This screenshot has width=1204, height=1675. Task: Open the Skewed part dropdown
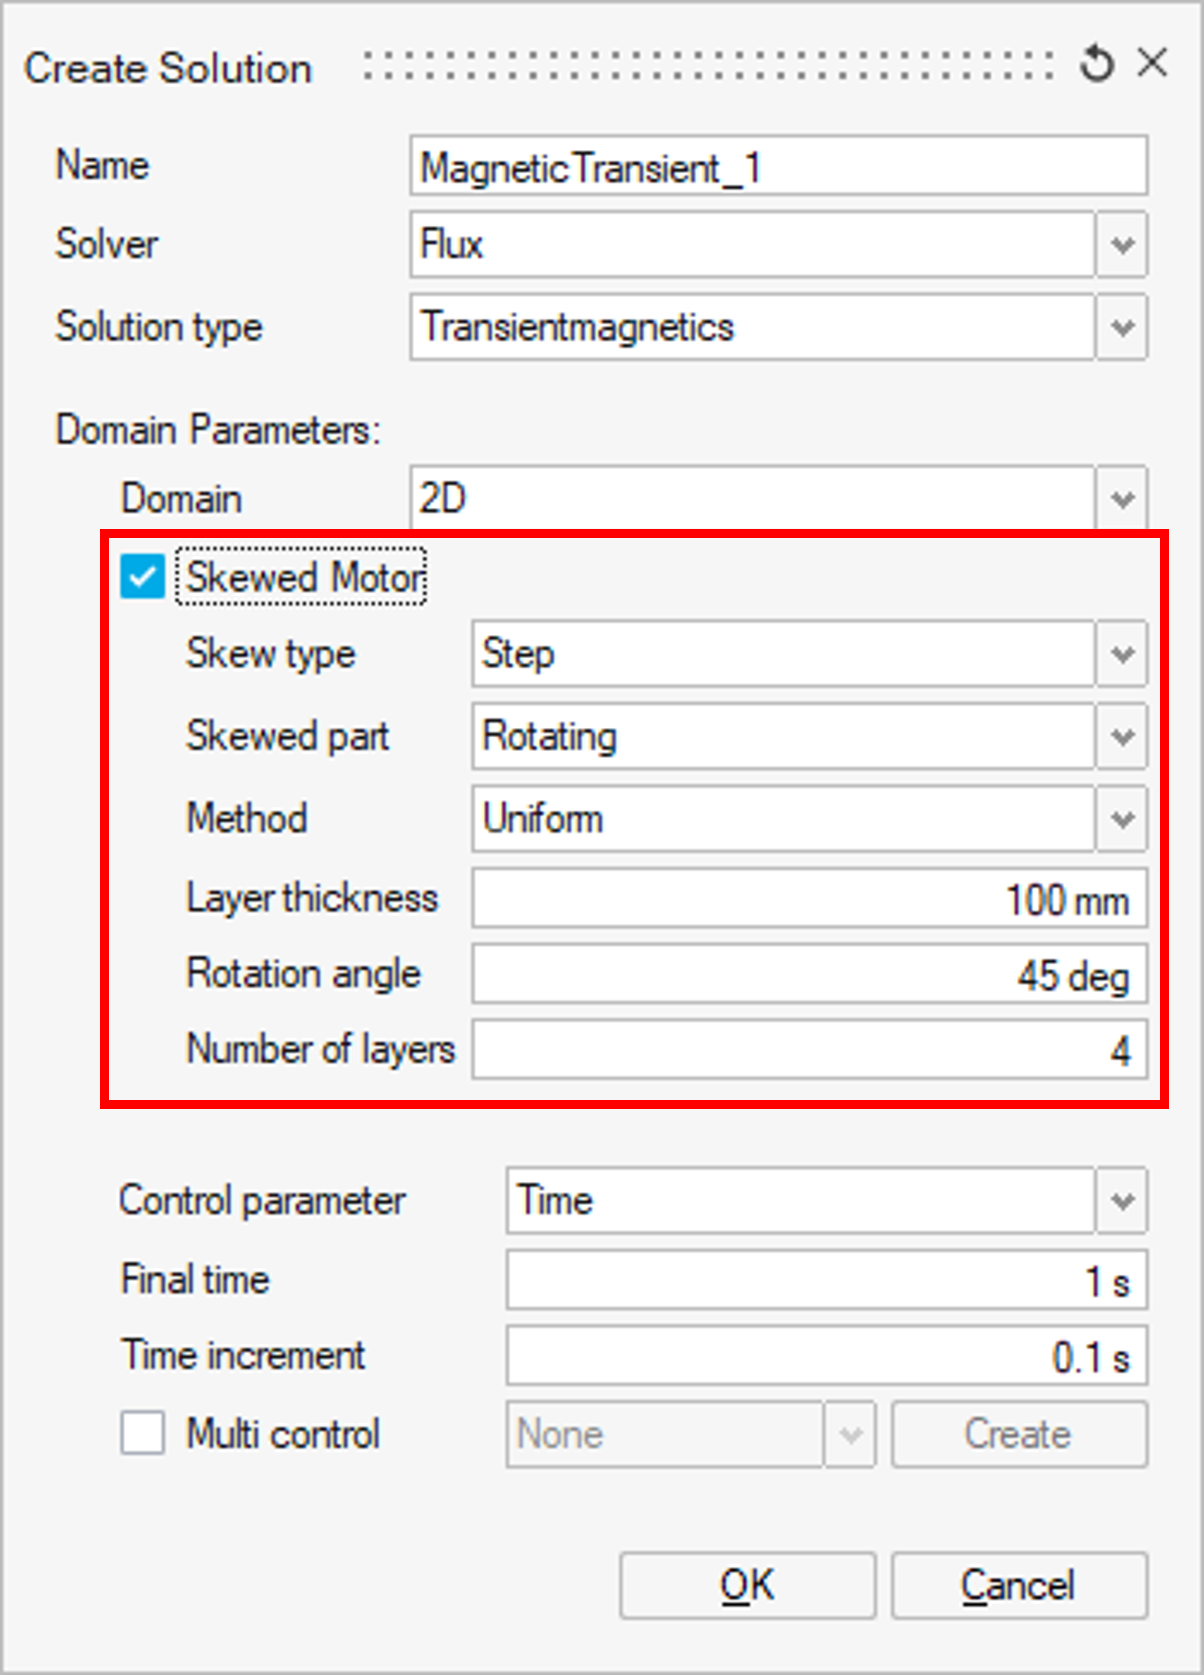(1122, 737)
